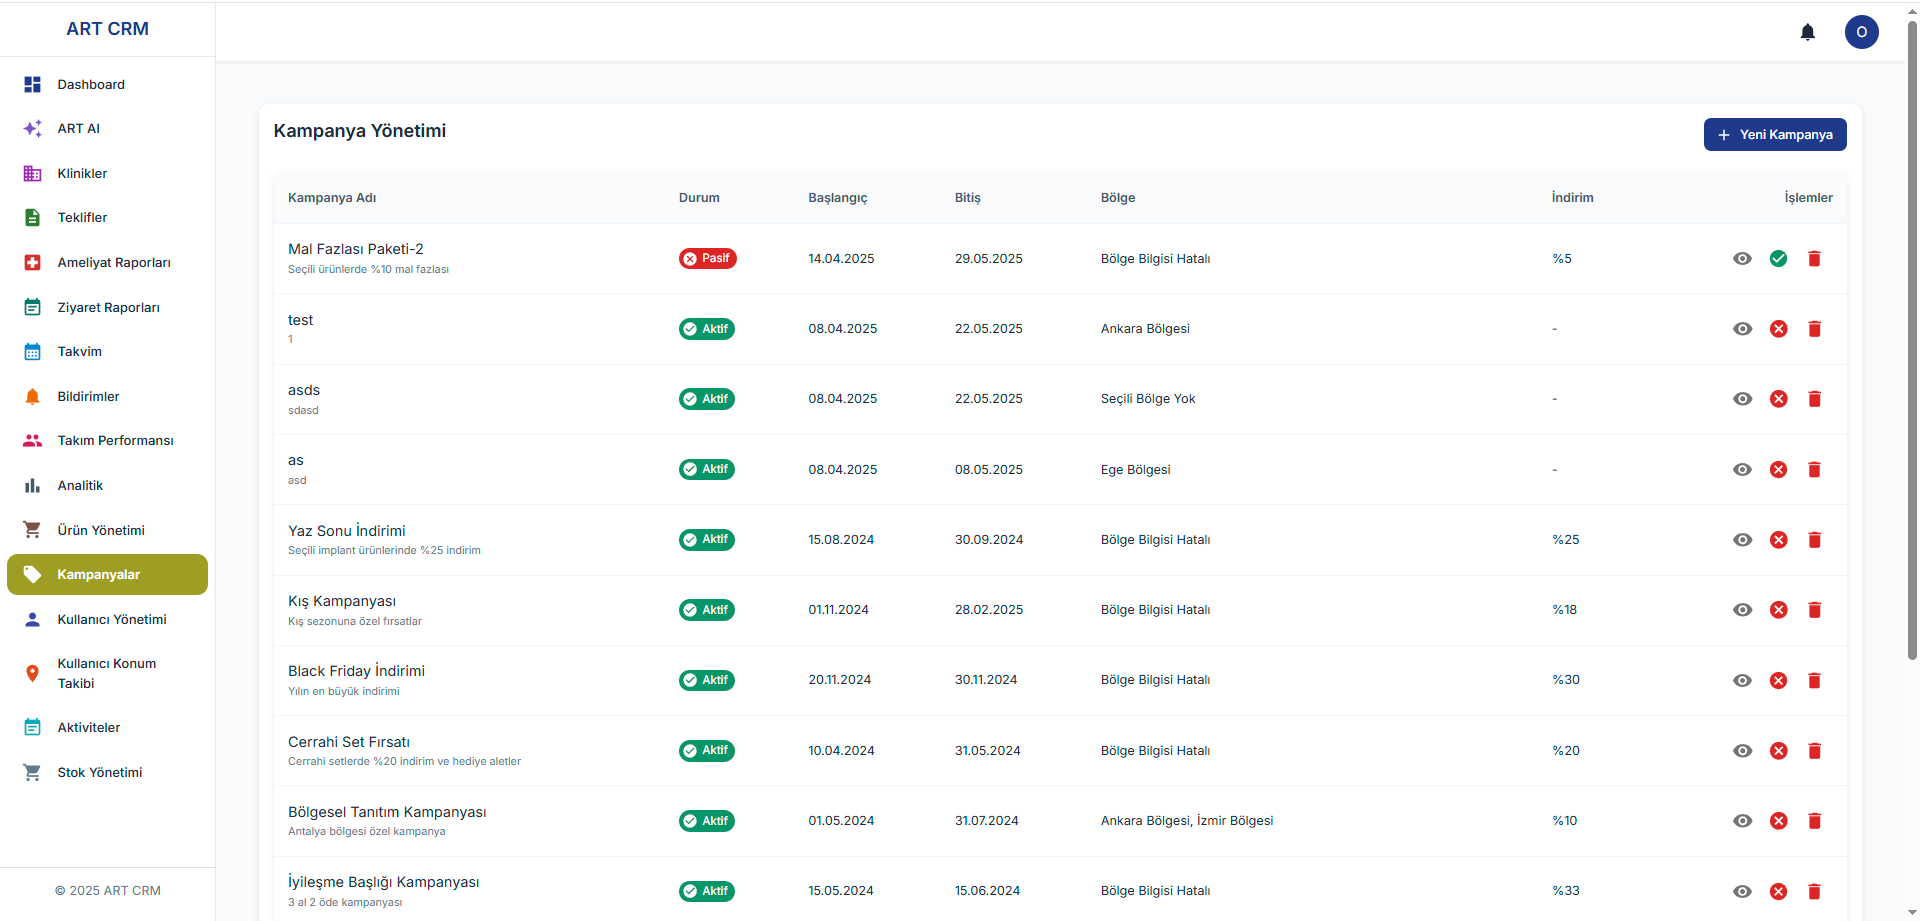The height and width of the screenshot is (921, 1920).
Task: Deactivate the test campaign
Action: click(x=1778, y=329)
